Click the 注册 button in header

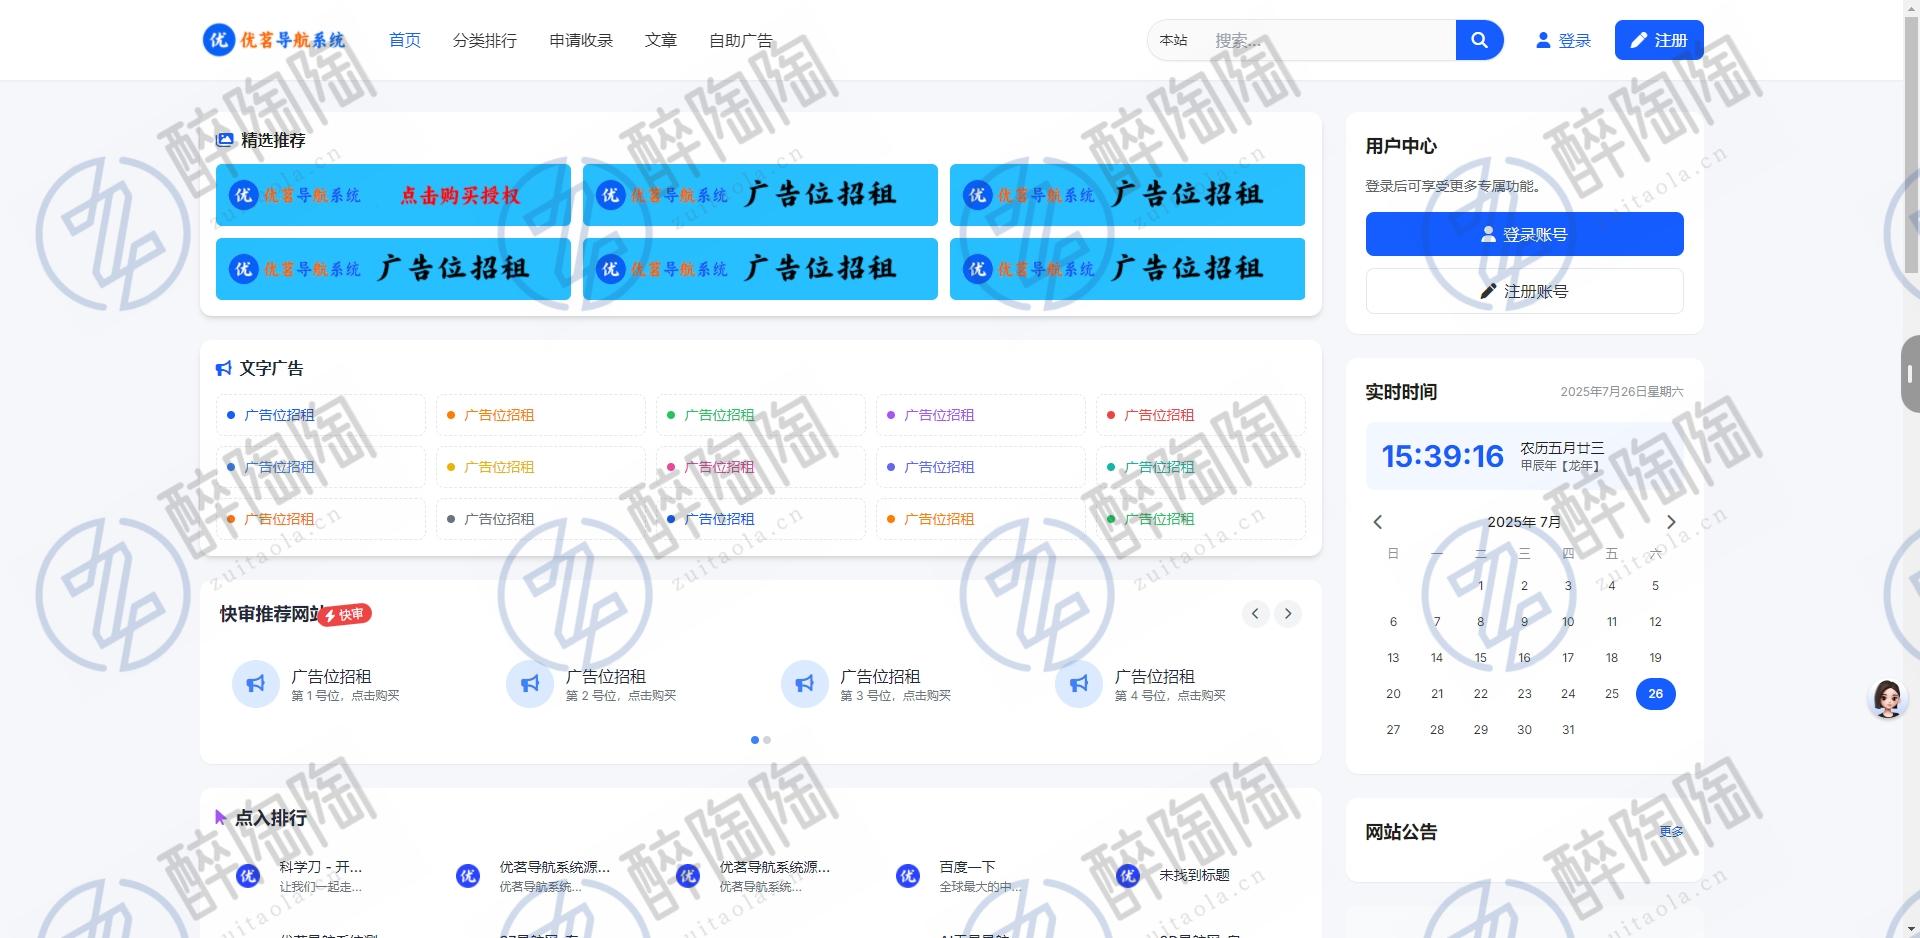tap(1658, 40)
